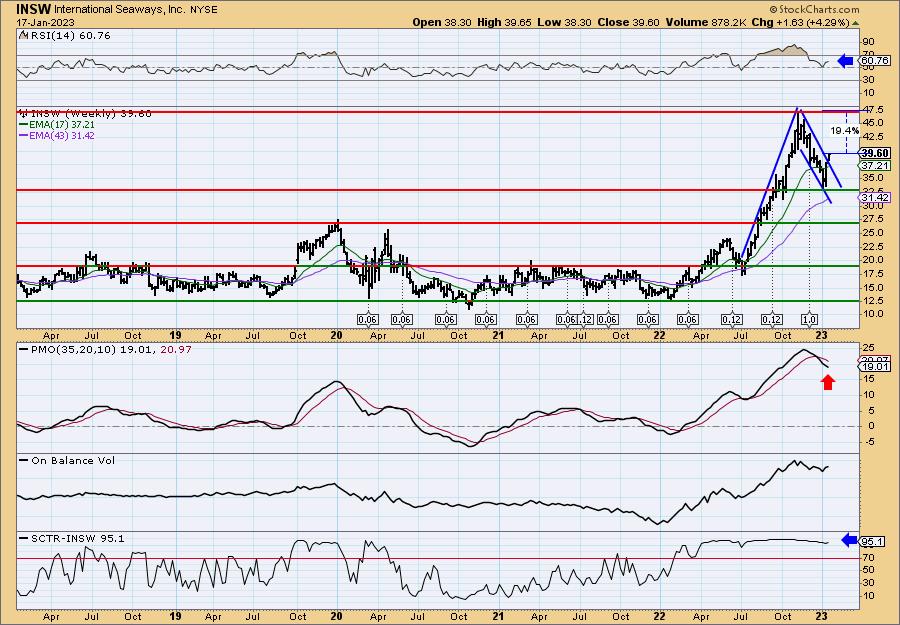Click the 37.21 EMA tag on axis
Viewport: 900px width, 625px height.
(x=875, y=165)
